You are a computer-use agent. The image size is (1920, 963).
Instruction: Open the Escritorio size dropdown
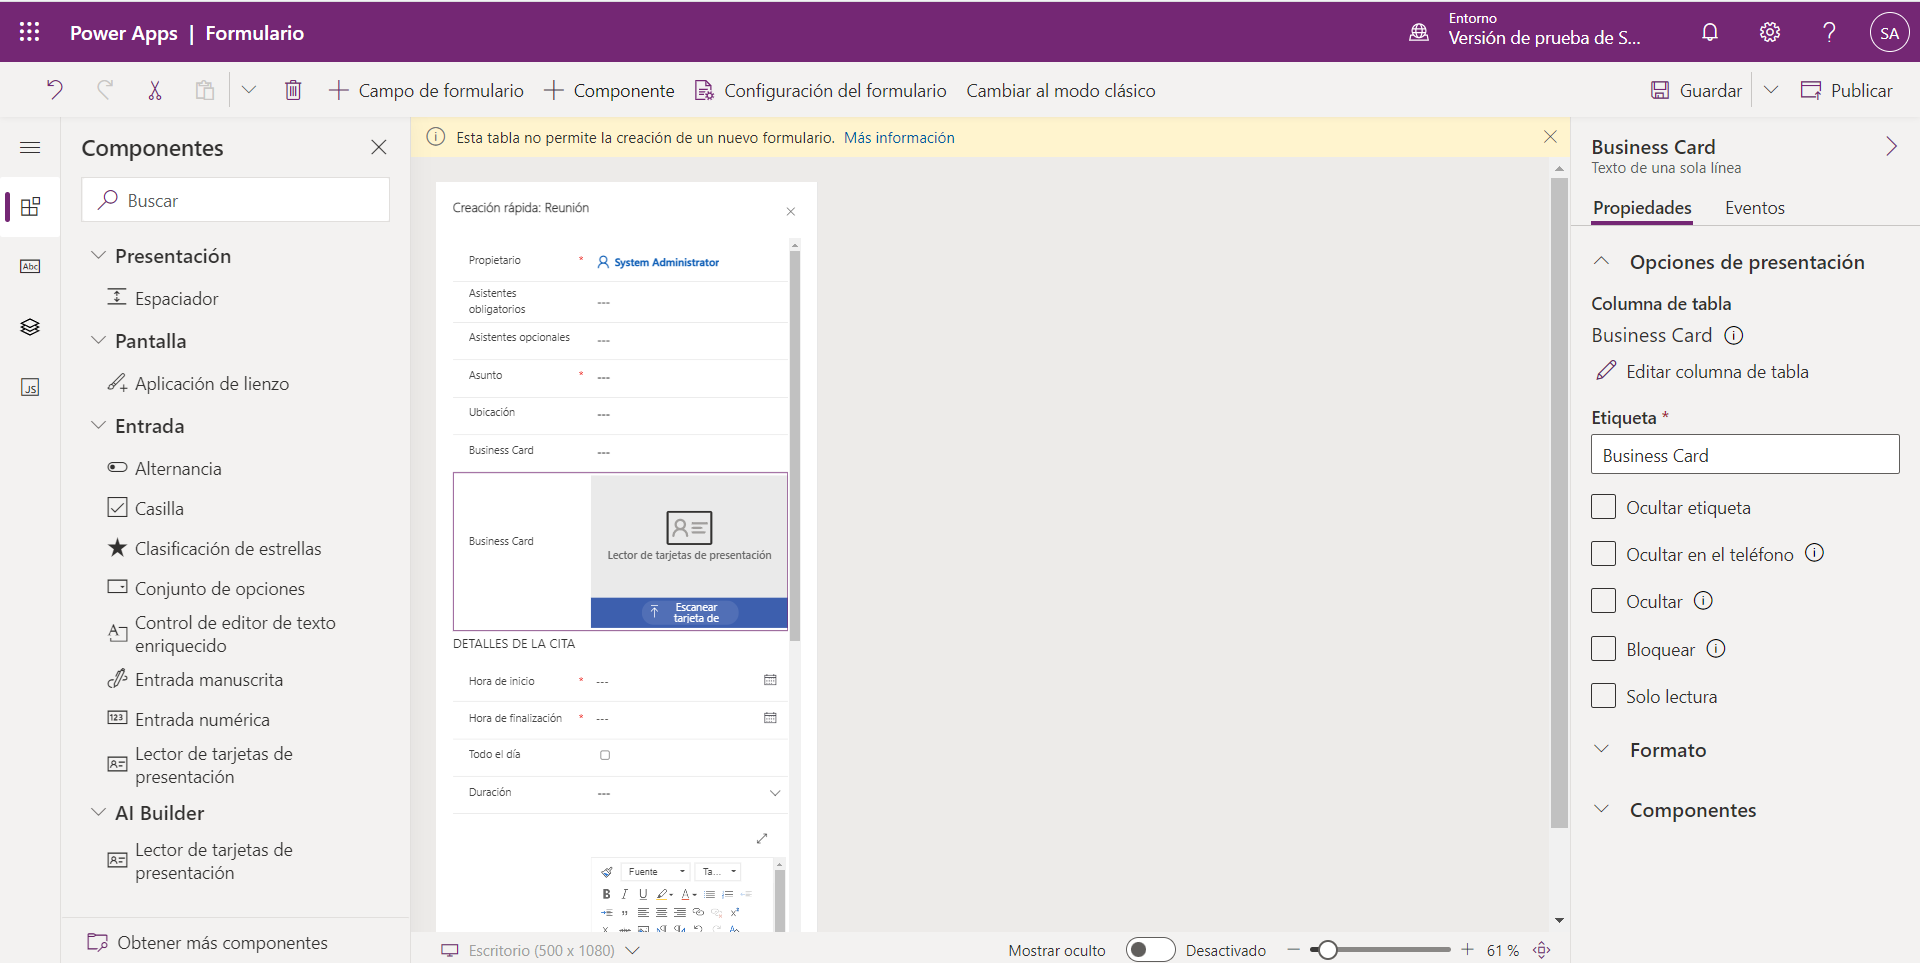click(632, 950)
